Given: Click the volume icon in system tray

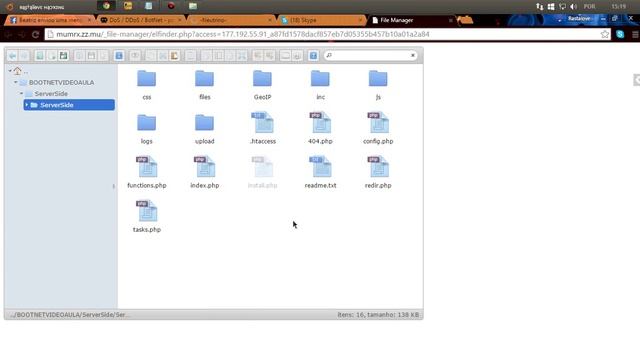Looking at the screenshot, I should coord(574,7).
